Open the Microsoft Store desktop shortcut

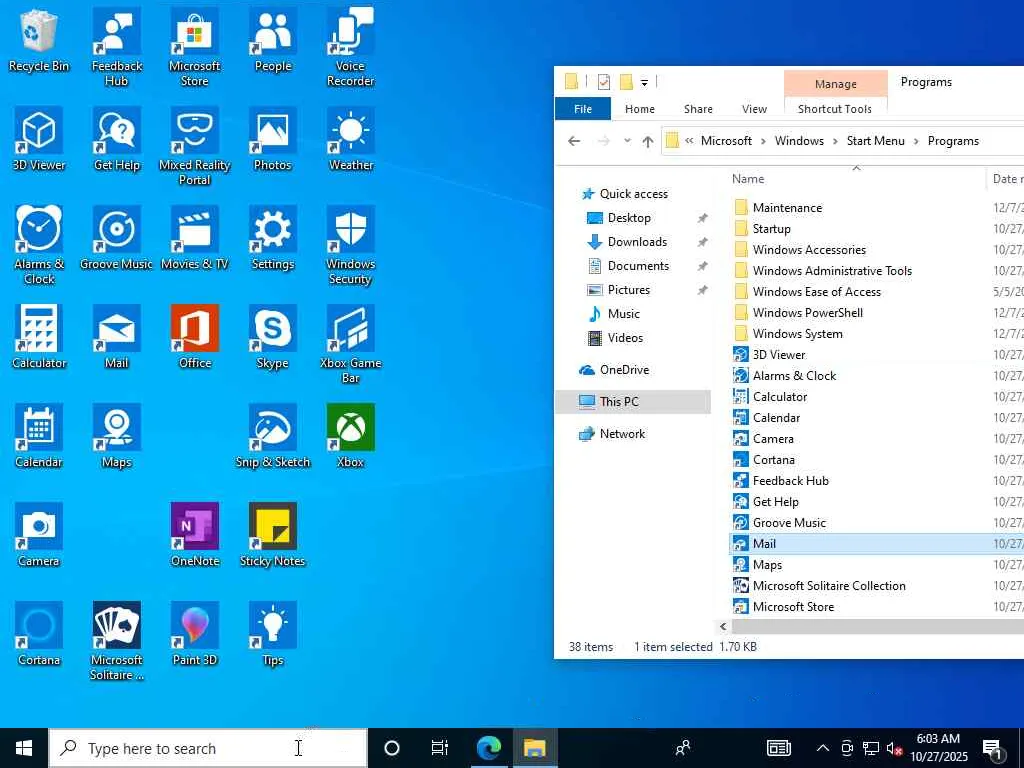pos(195,47)
